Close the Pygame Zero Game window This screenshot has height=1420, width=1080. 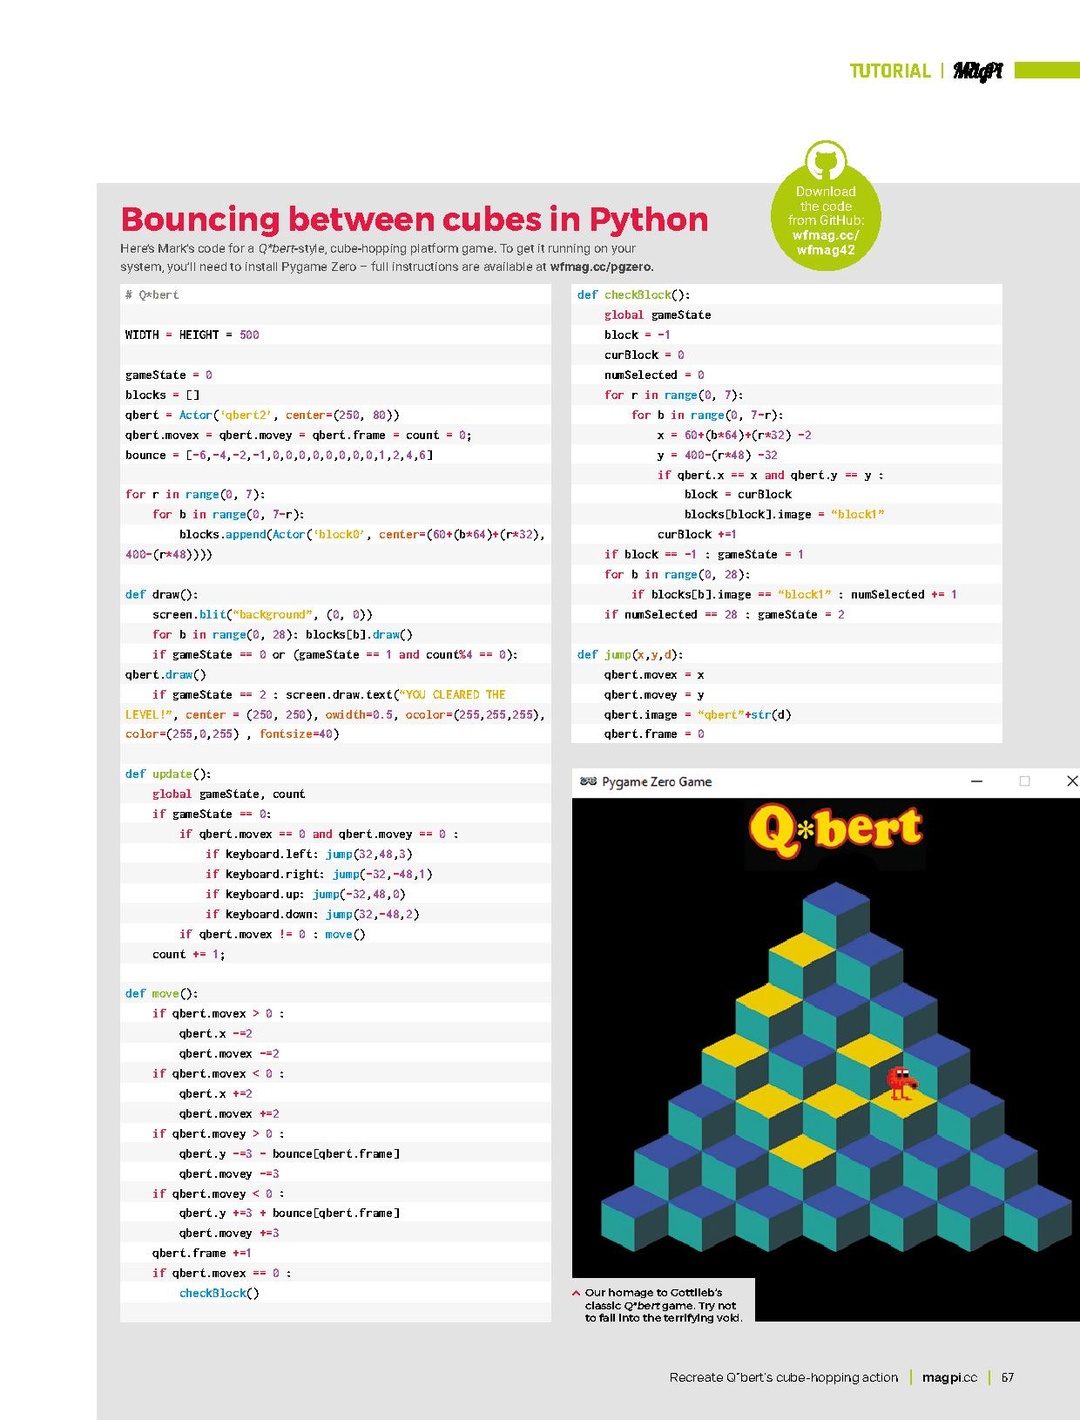[1071, 782]
